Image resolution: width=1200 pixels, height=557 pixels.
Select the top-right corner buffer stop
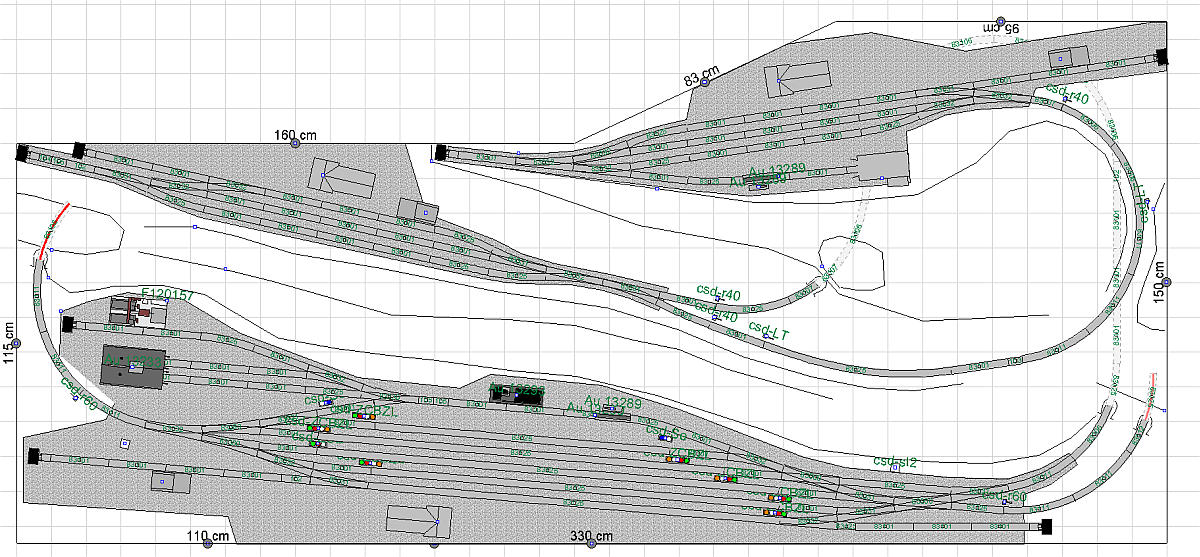coord(1160,57)
